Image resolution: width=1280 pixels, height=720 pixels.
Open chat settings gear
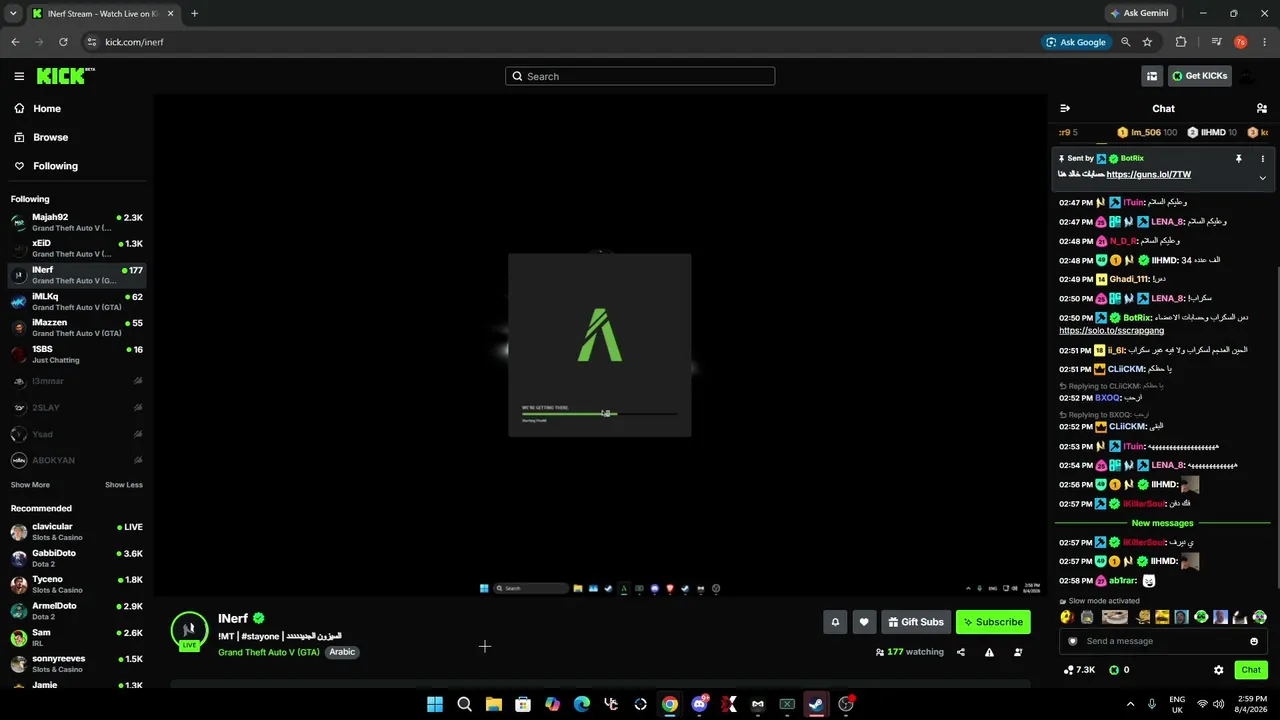tap(1218, 670)
